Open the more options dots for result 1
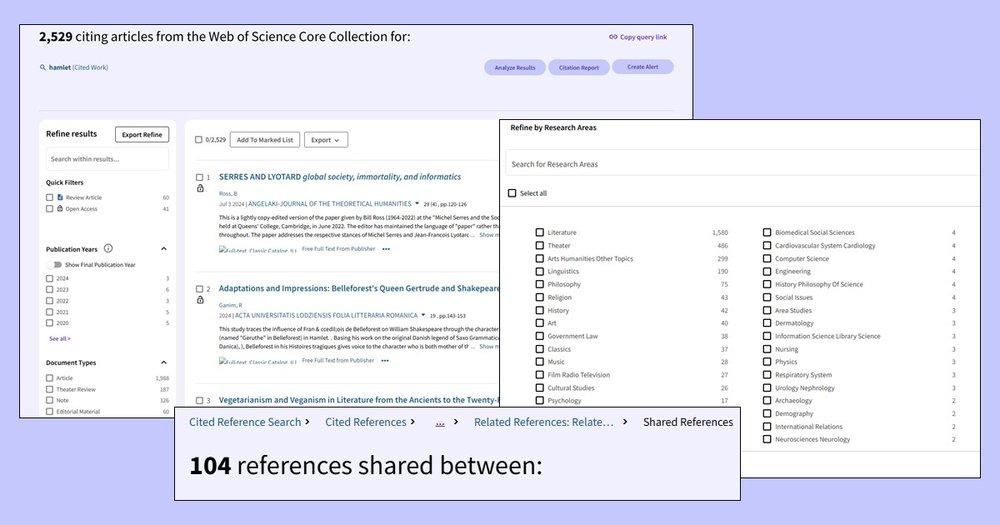 coord(386,249)
